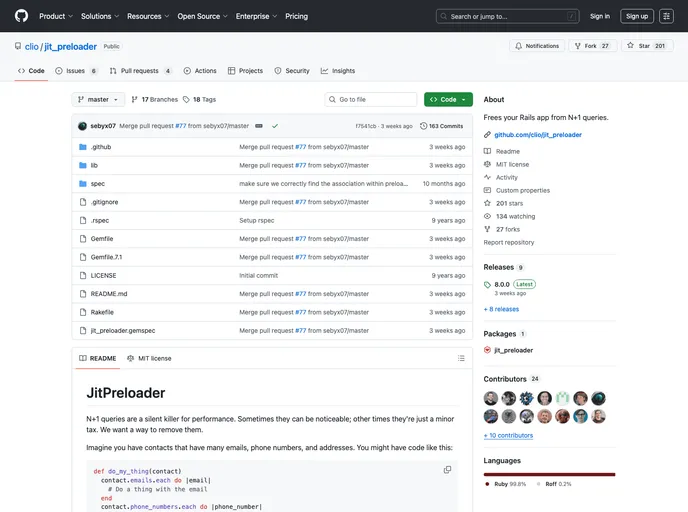Image resolution: width=688 pixels, height=512 pixels.
Task: Switch to the Issues tab
Action: coord(76,71)
